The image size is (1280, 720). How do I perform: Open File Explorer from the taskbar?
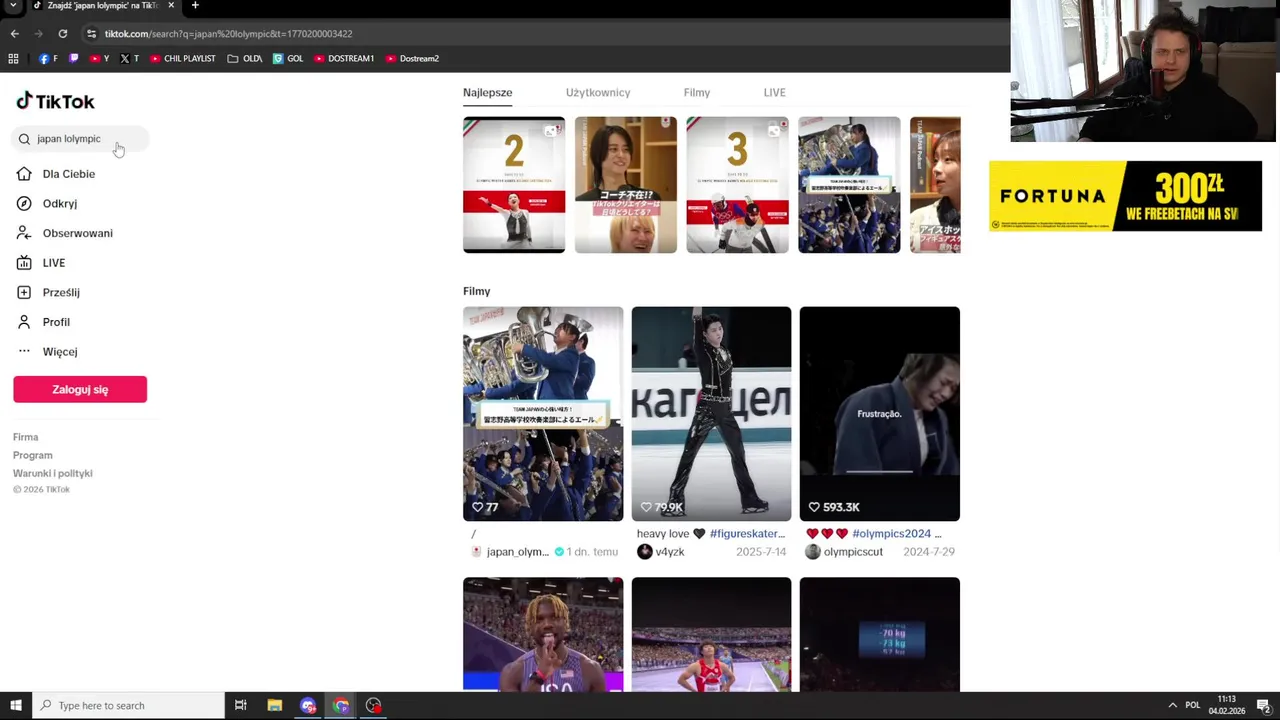click(x=275, y=705)
